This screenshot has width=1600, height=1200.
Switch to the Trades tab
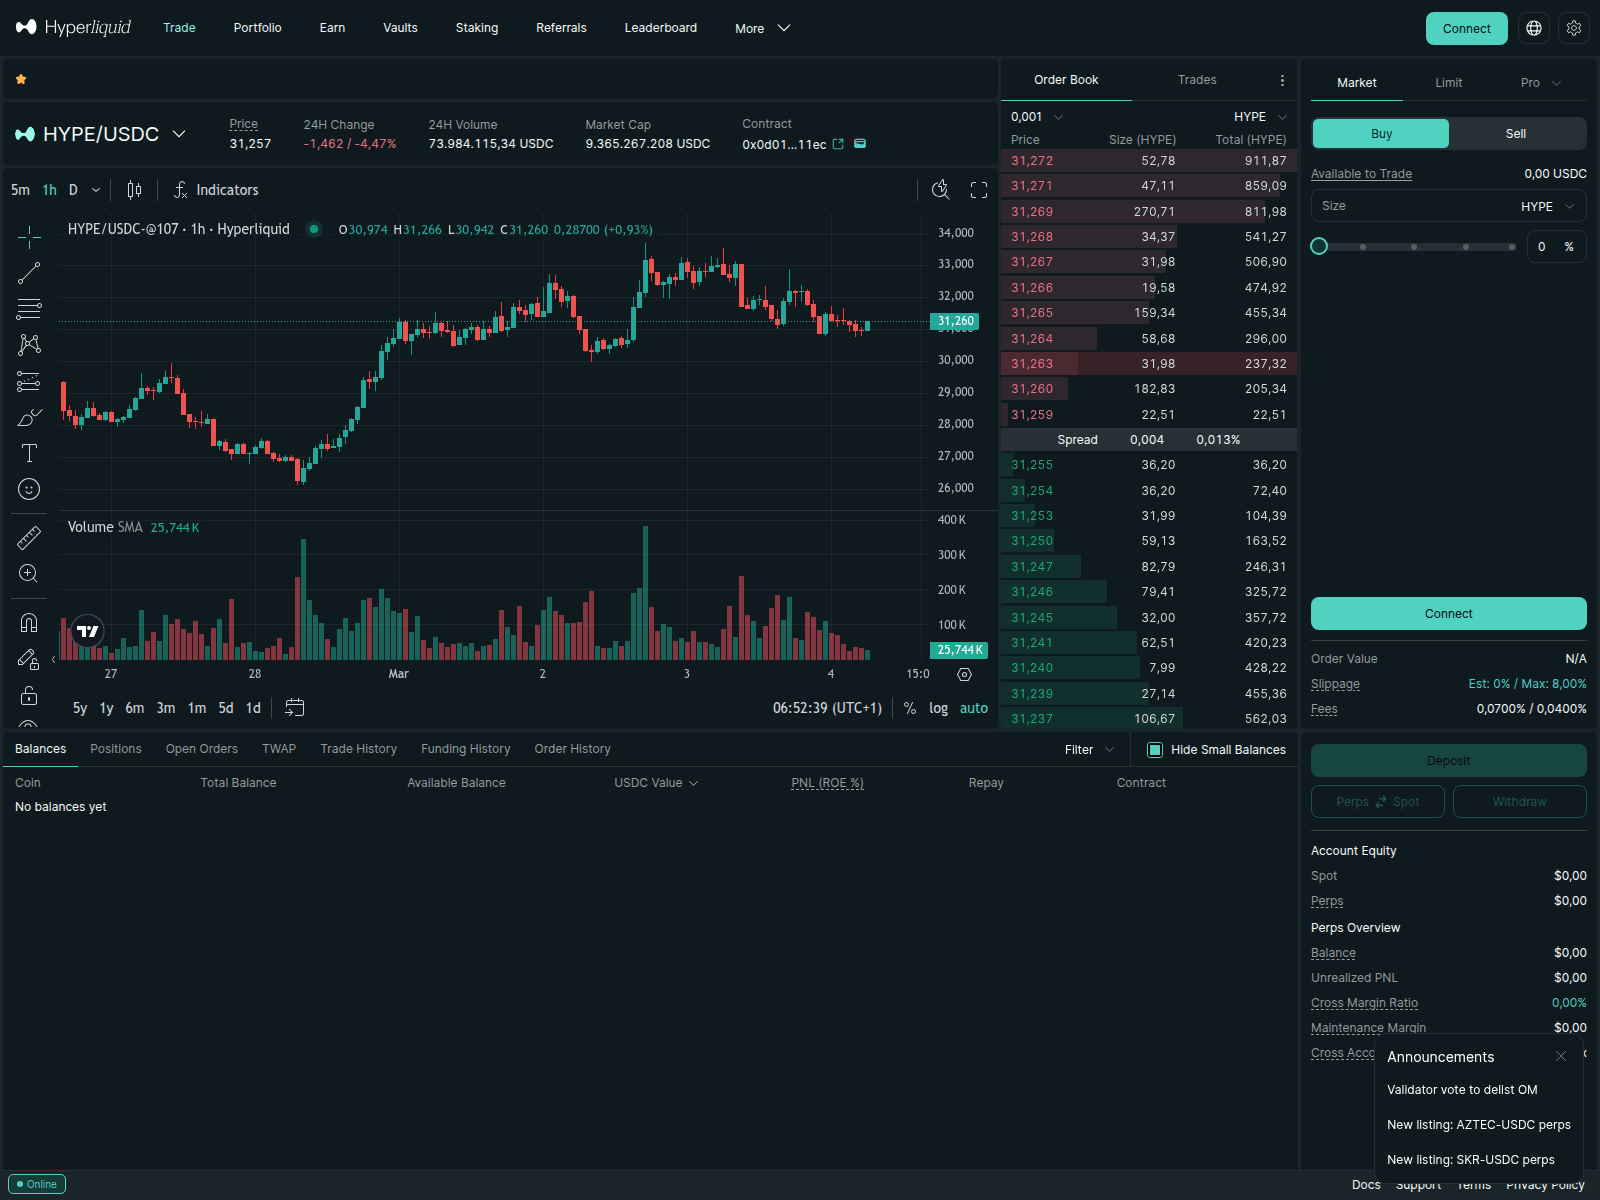tap(1196, 80)
